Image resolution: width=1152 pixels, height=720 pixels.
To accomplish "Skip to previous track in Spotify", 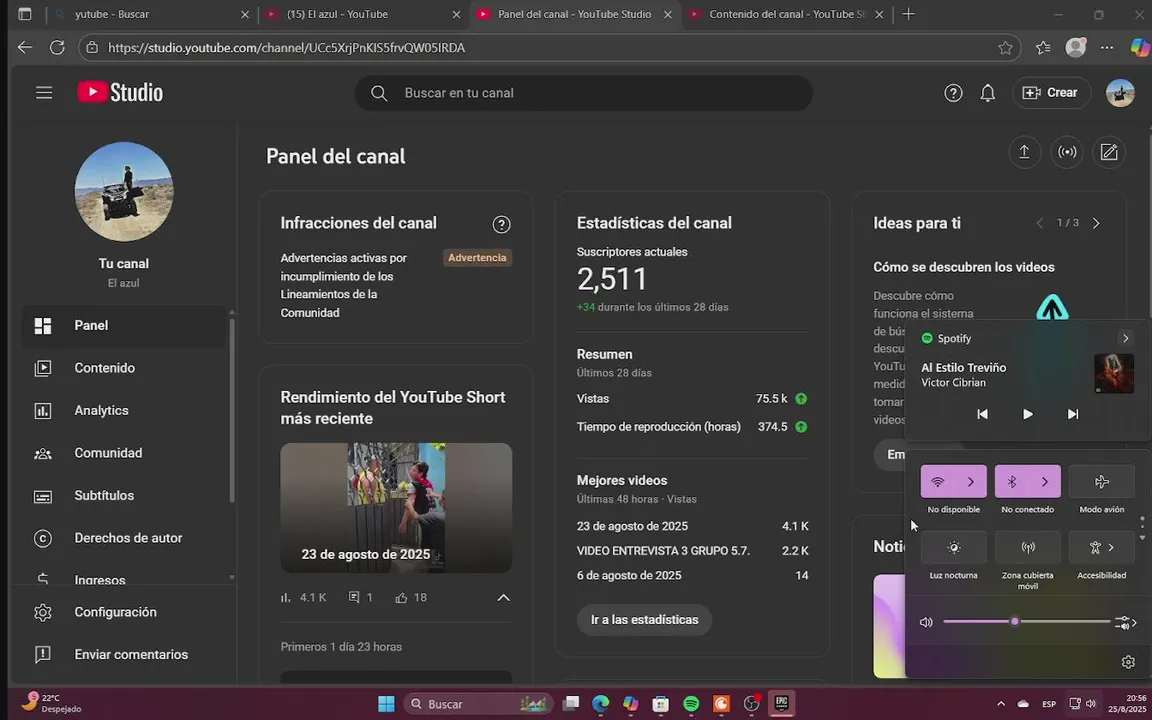I will [x=982, y=414].
